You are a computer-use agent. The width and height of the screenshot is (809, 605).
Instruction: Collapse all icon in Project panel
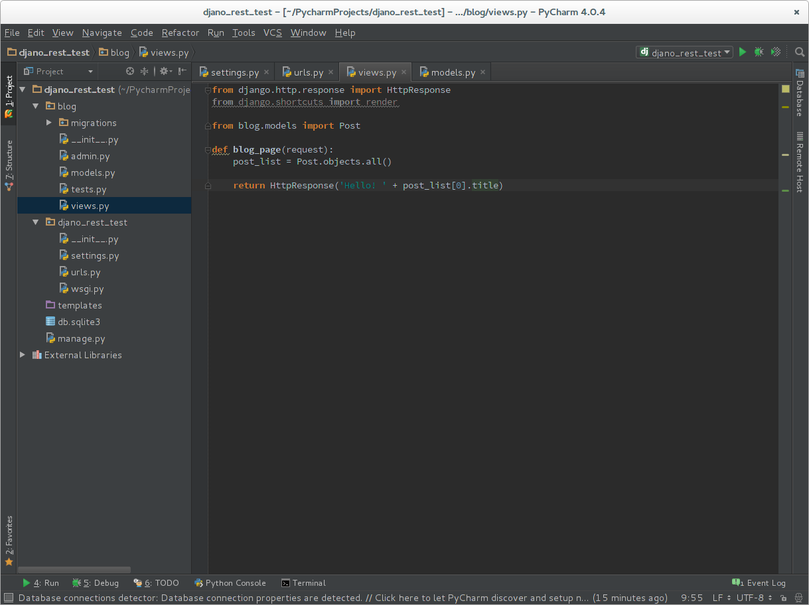[x=144, y=71]
